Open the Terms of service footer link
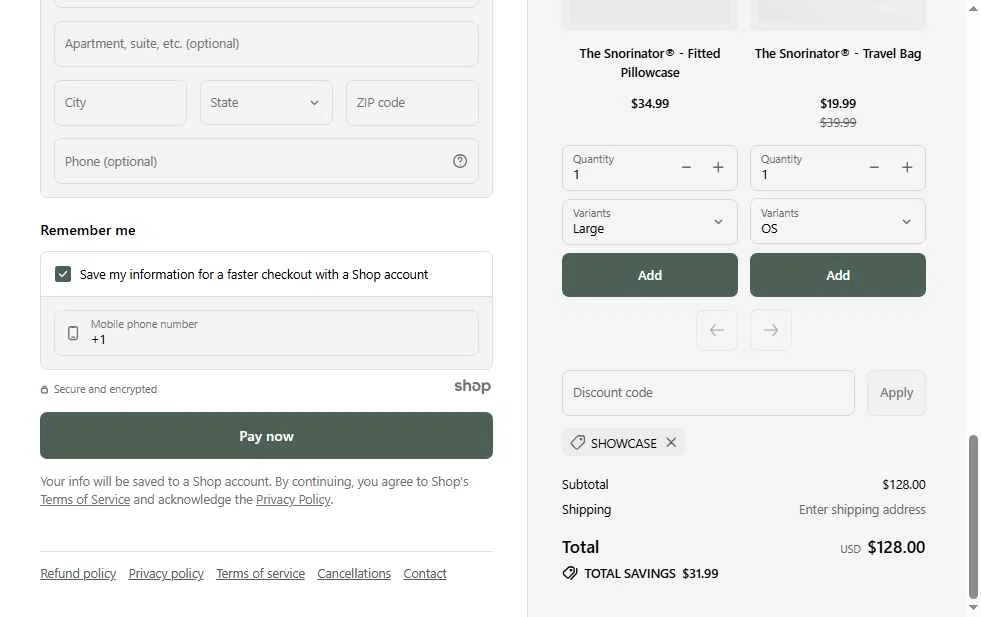Image resolution: width=981 pixels, height=617 pixels. coord(260,574)
